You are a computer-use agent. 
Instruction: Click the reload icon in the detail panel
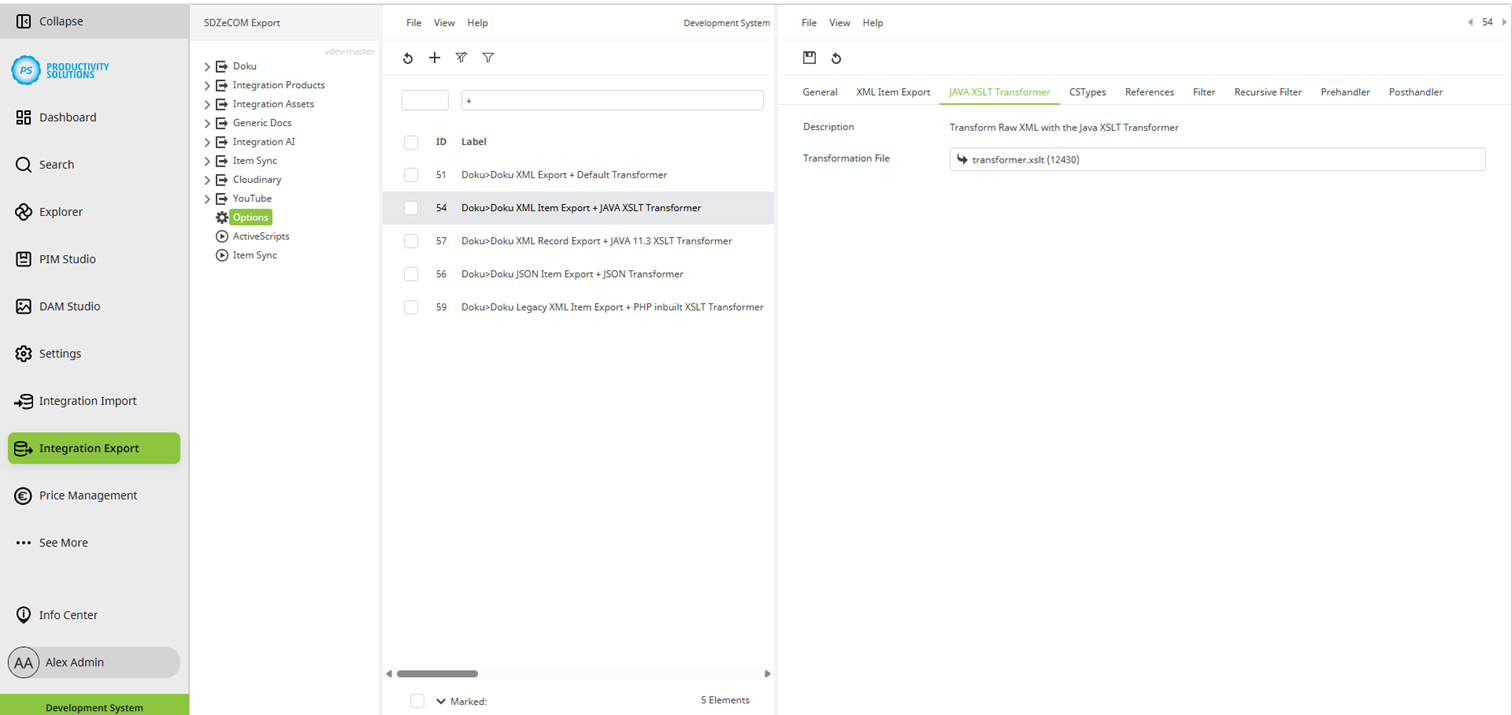tap(838, 58)
